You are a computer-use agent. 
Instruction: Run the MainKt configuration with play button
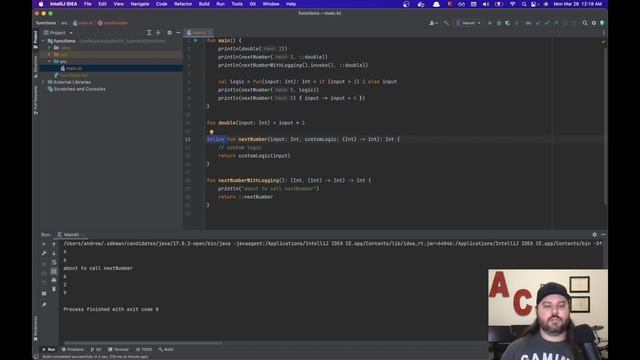point(490,23)
